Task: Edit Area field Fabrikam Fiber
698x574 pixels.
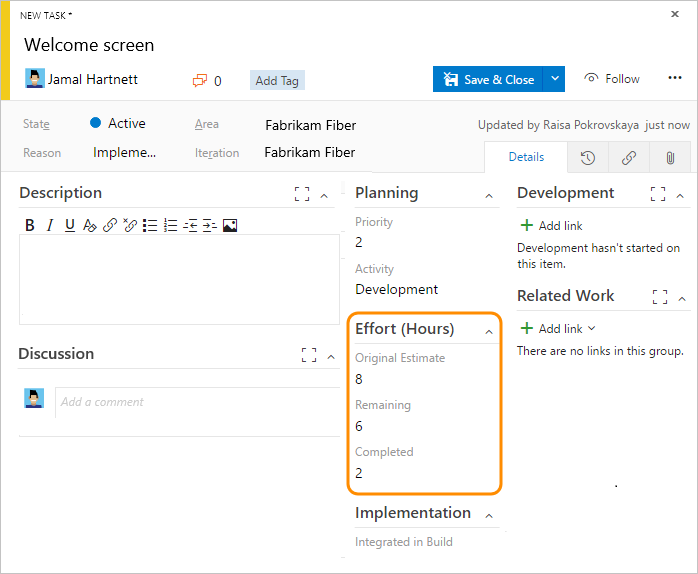Action: 311,126
